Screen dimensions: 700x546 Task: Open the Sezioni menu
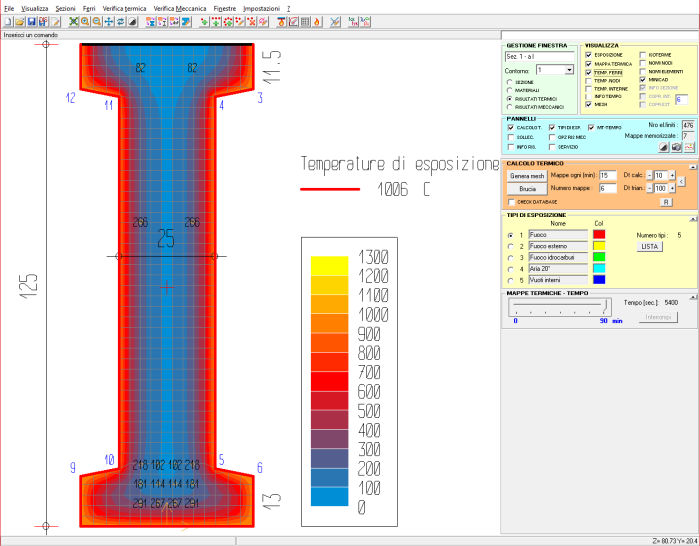65,7
